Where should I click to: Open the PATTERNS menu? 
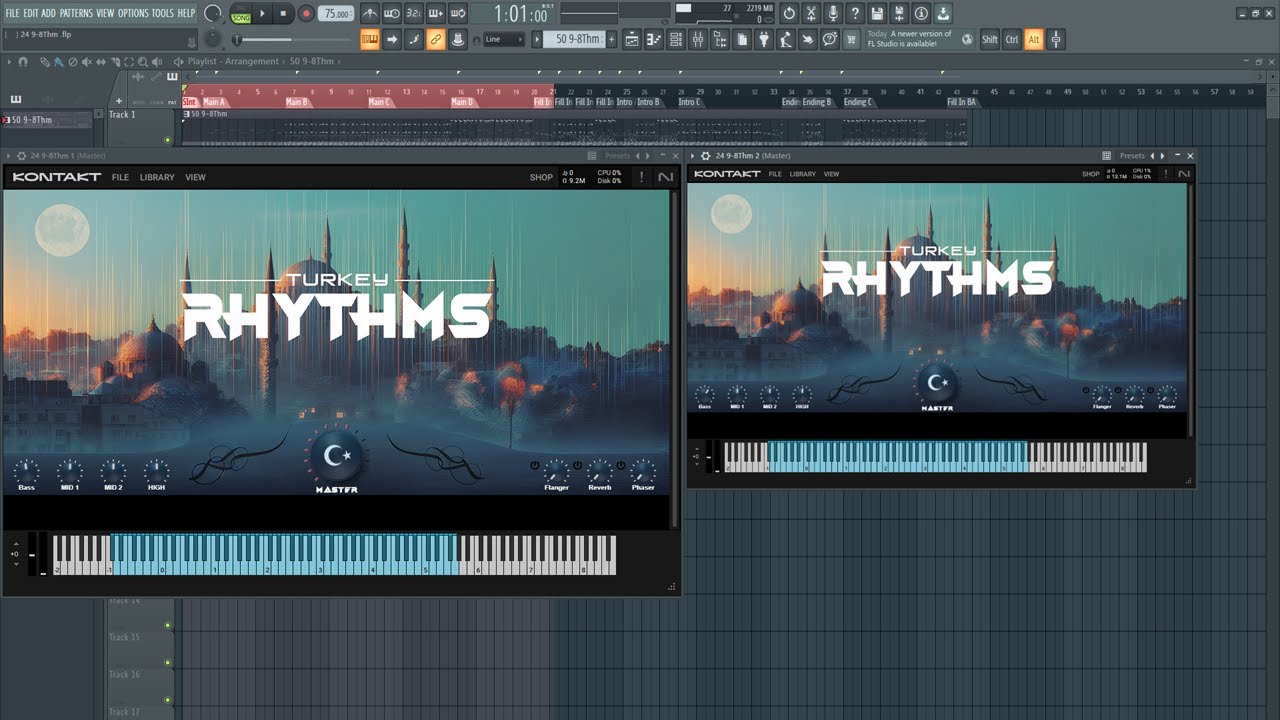[x=76, y=13]
